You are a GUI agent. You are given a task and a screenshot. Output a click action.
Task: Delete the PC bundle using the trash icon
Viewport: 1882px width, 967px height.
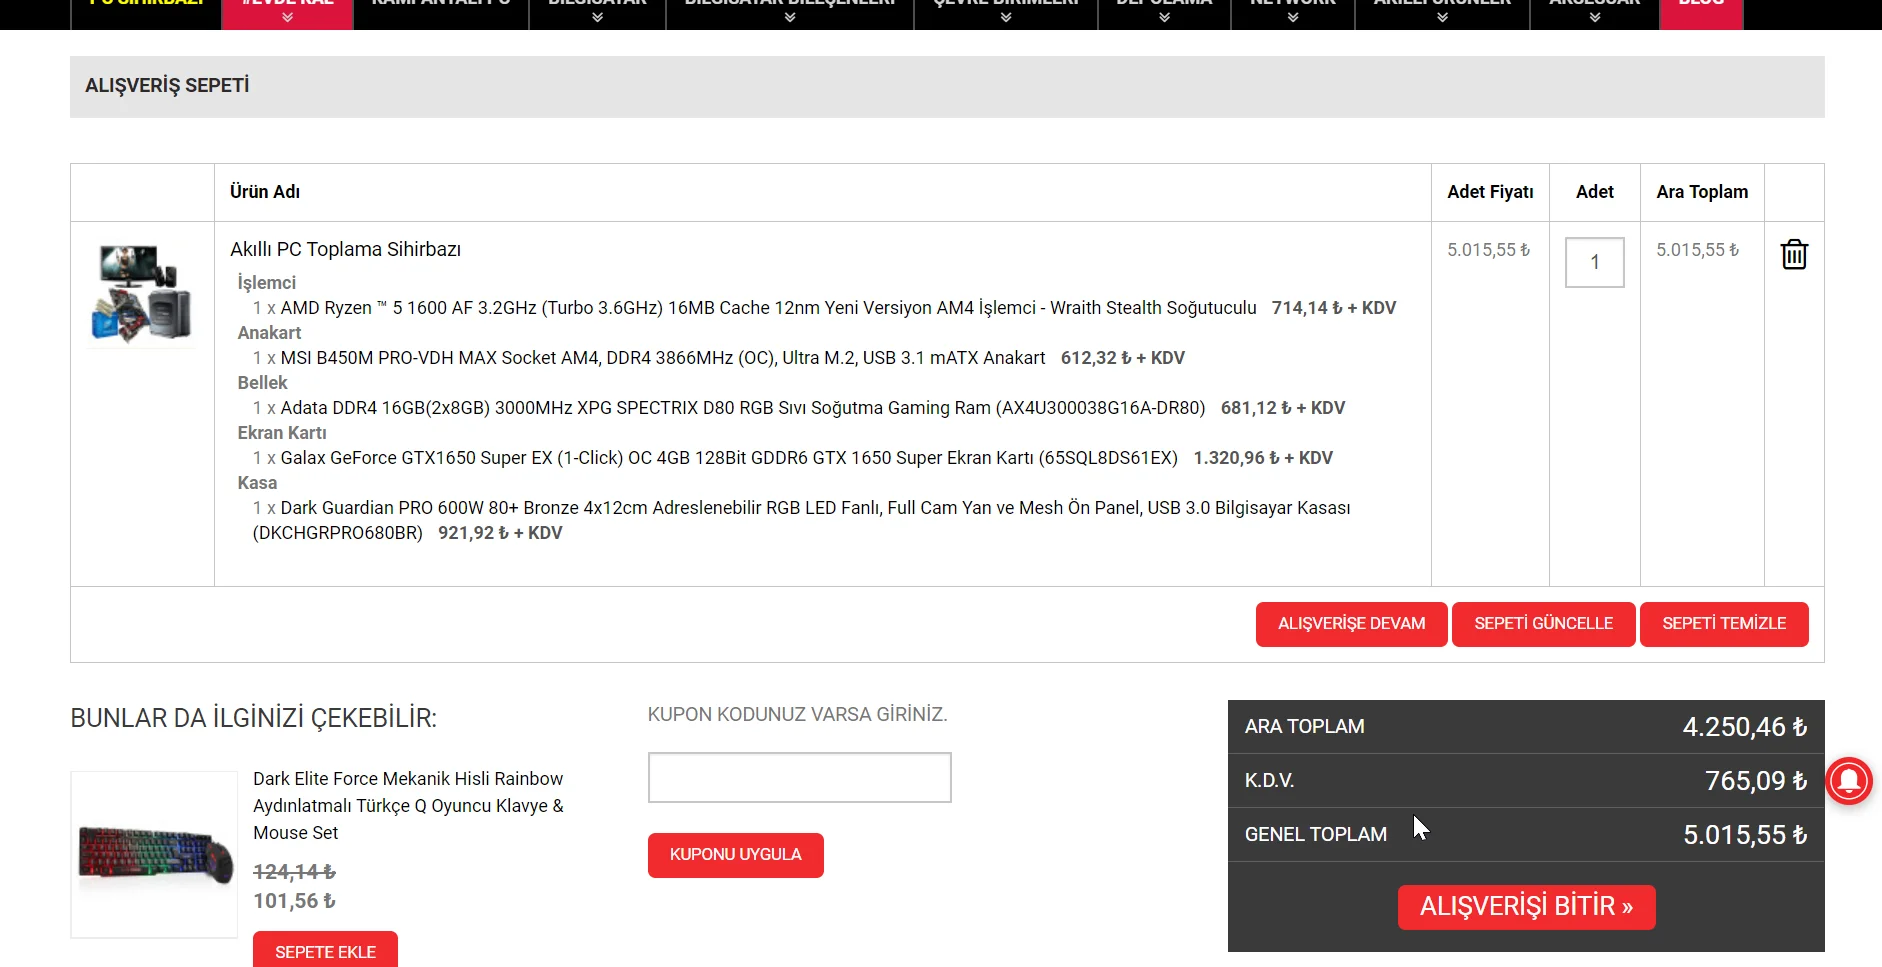click(x=1794, y=254)
